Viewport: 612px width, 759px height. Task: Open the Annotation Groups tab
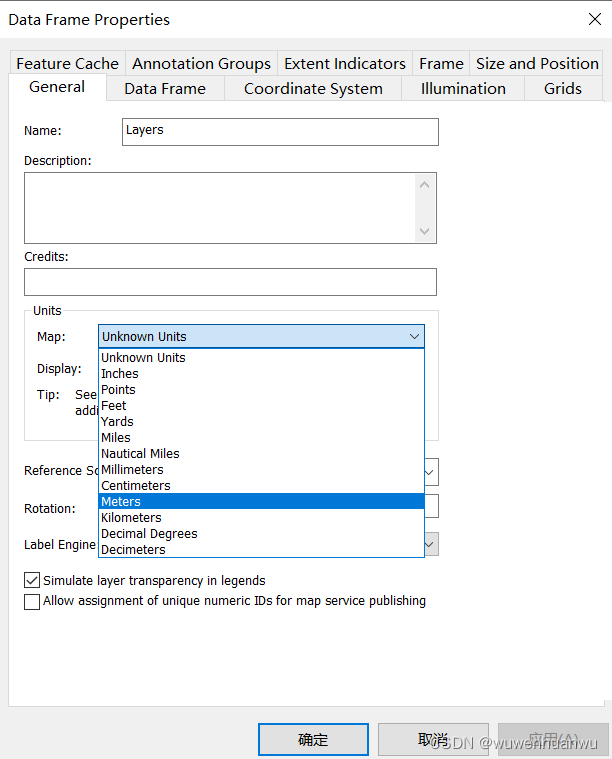coord(201,63)
